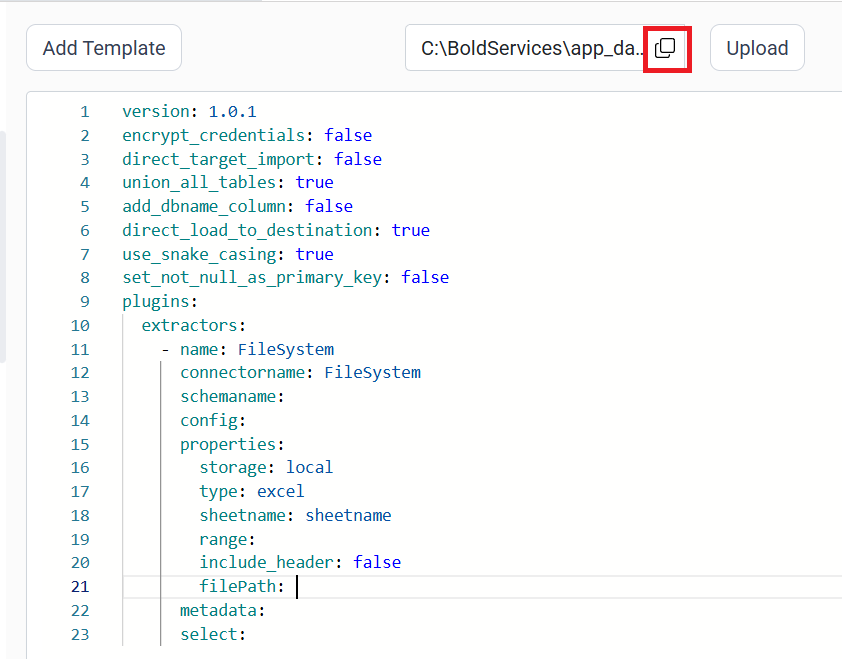Select the version 1.0.1 line
Viewport: 842px width, 659px height.
(x=189, y=111)
